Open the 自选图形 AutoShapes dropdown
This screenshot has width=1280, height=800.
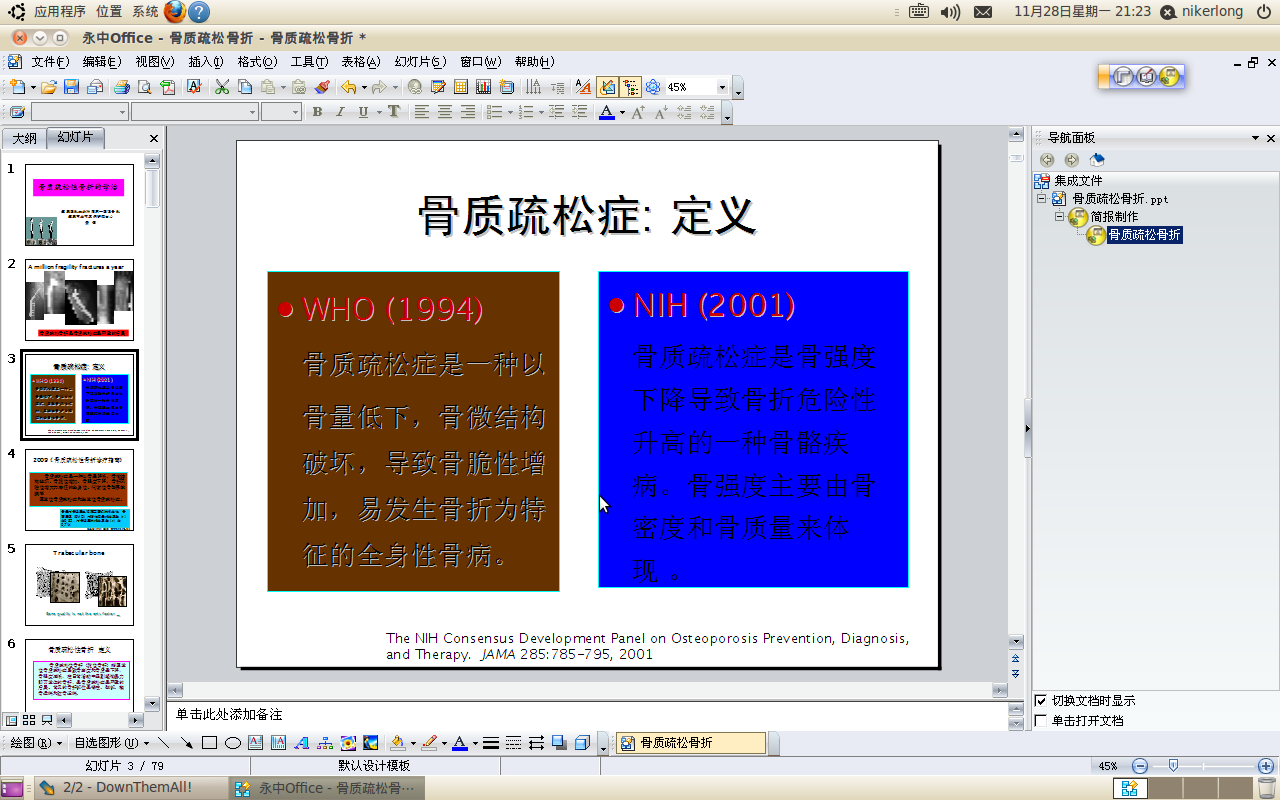112,743
